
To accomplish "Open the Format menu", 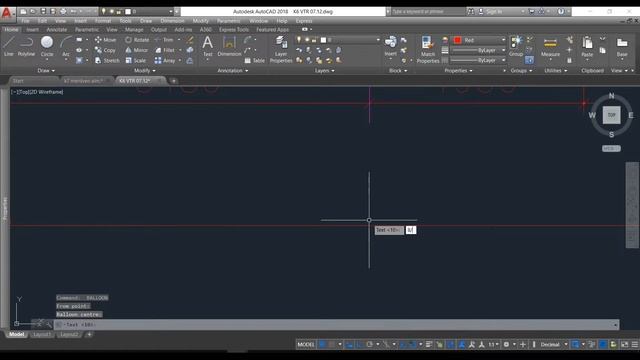I will pos(103,21).
